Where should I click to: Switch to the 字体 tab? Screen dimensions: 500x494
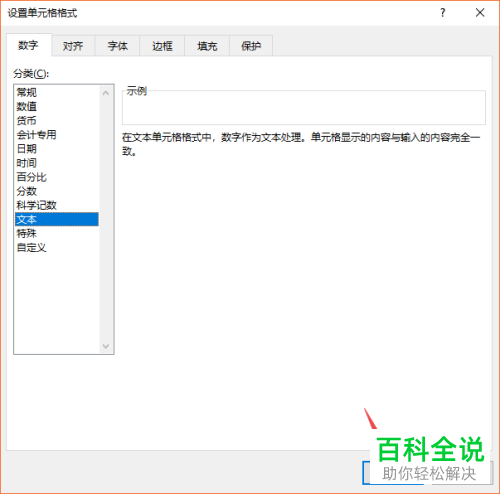point(118,46)
